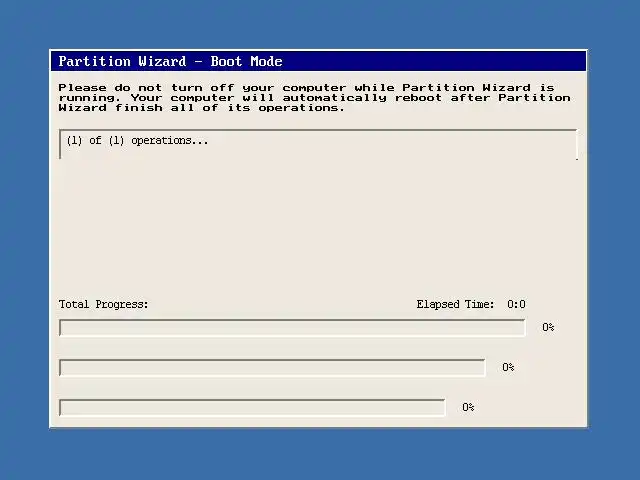Viewport: 640px width, 480px height.
Task: Click the elapsed time value 0:0
Action: click(x=516, y=304)
